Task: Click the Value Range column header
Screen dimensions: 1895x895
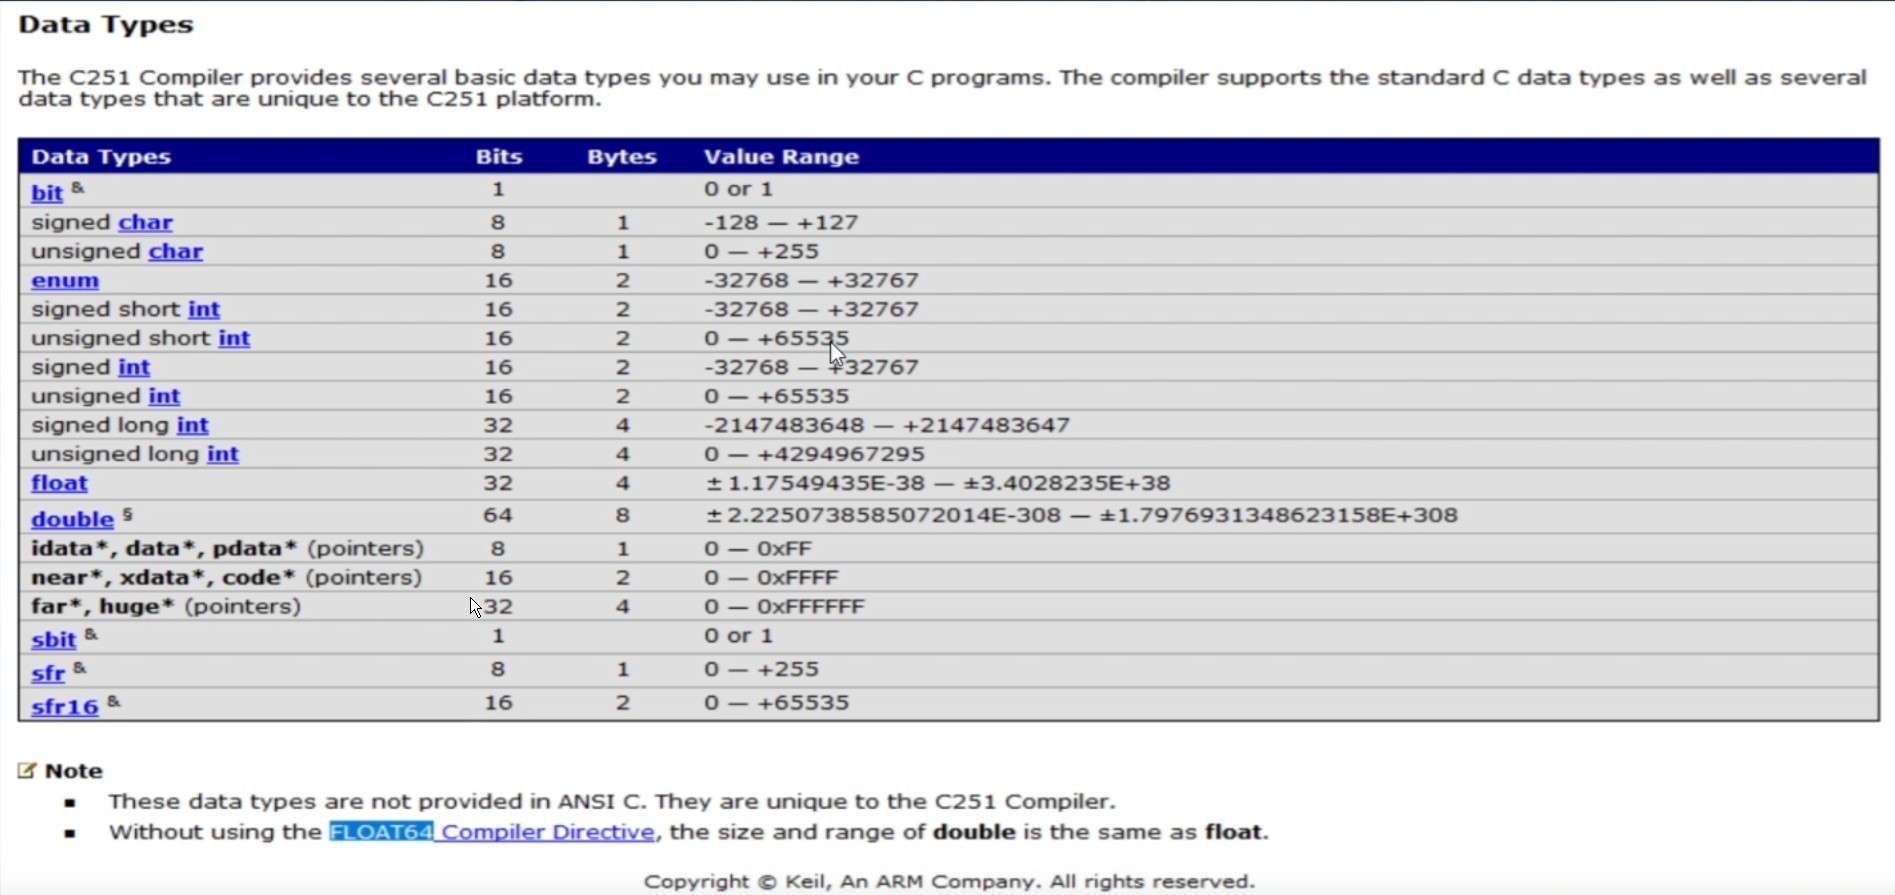Action: pyautogui.click(x=781, y=157)
